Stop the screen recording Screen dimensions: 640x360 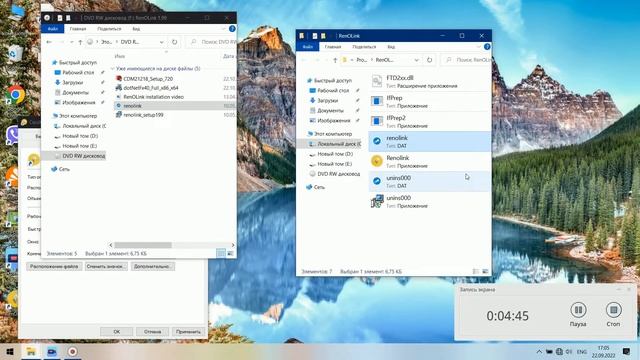[x=613, y=314]
